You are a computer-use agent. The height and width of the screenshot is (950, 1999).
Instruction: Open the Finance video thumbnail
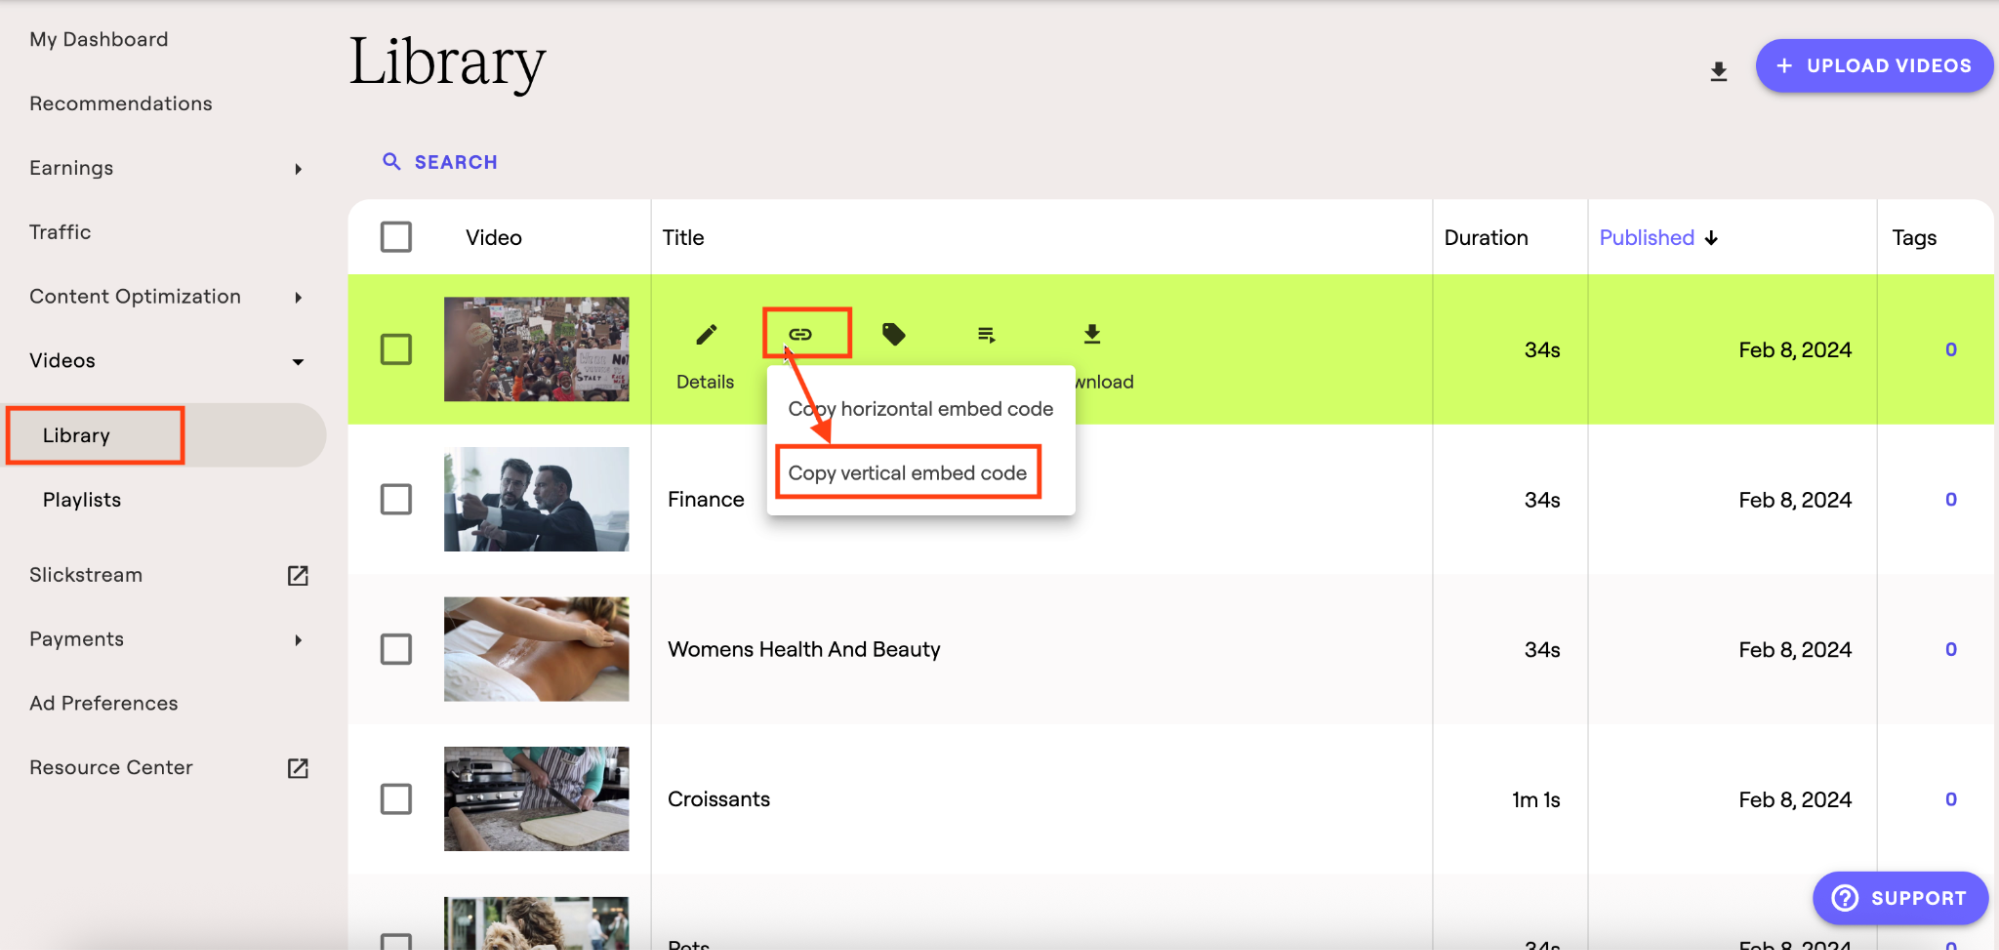pyautogui.click(x=537, y=499)
